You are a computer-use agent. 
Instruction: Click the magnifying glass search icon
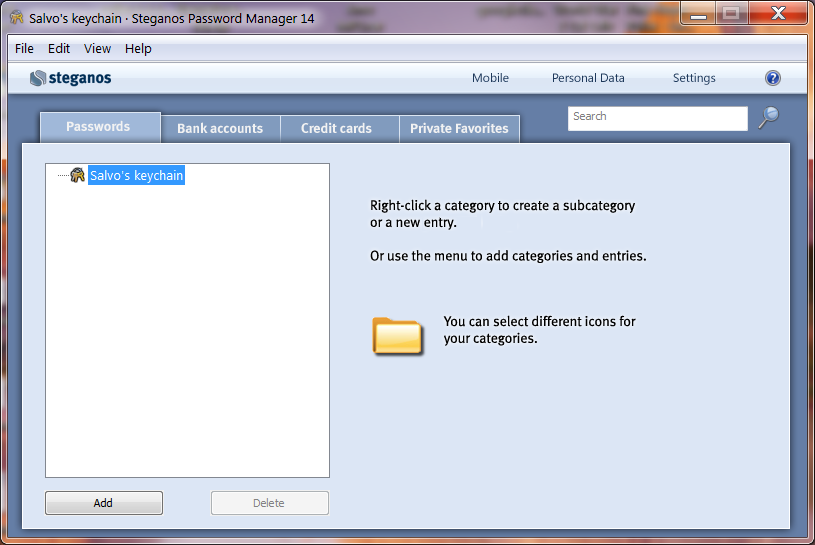pyautogui.click(x=769, y=117)
